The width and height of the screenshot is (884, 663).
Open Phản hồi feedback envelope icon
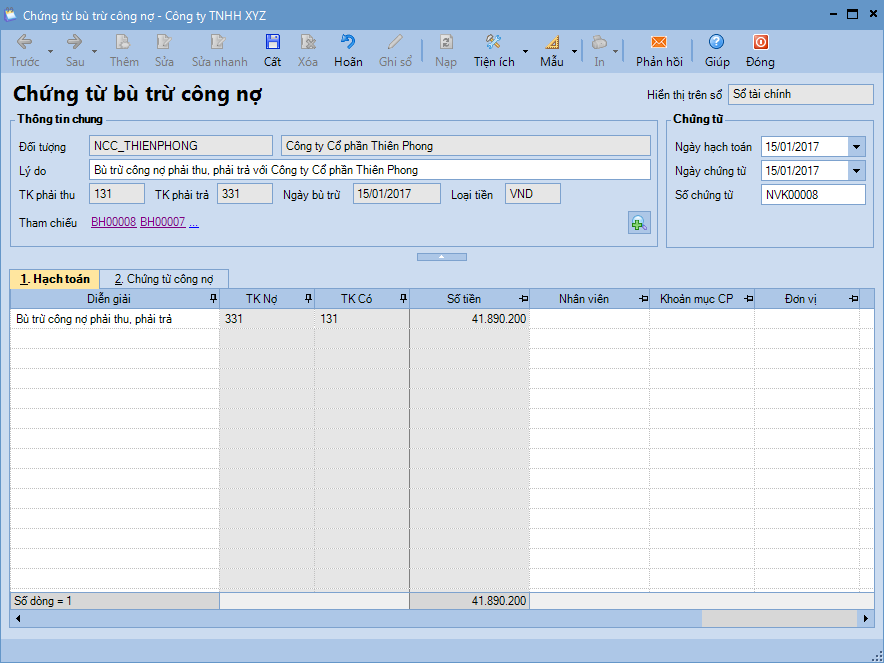(x=658, y=43)
